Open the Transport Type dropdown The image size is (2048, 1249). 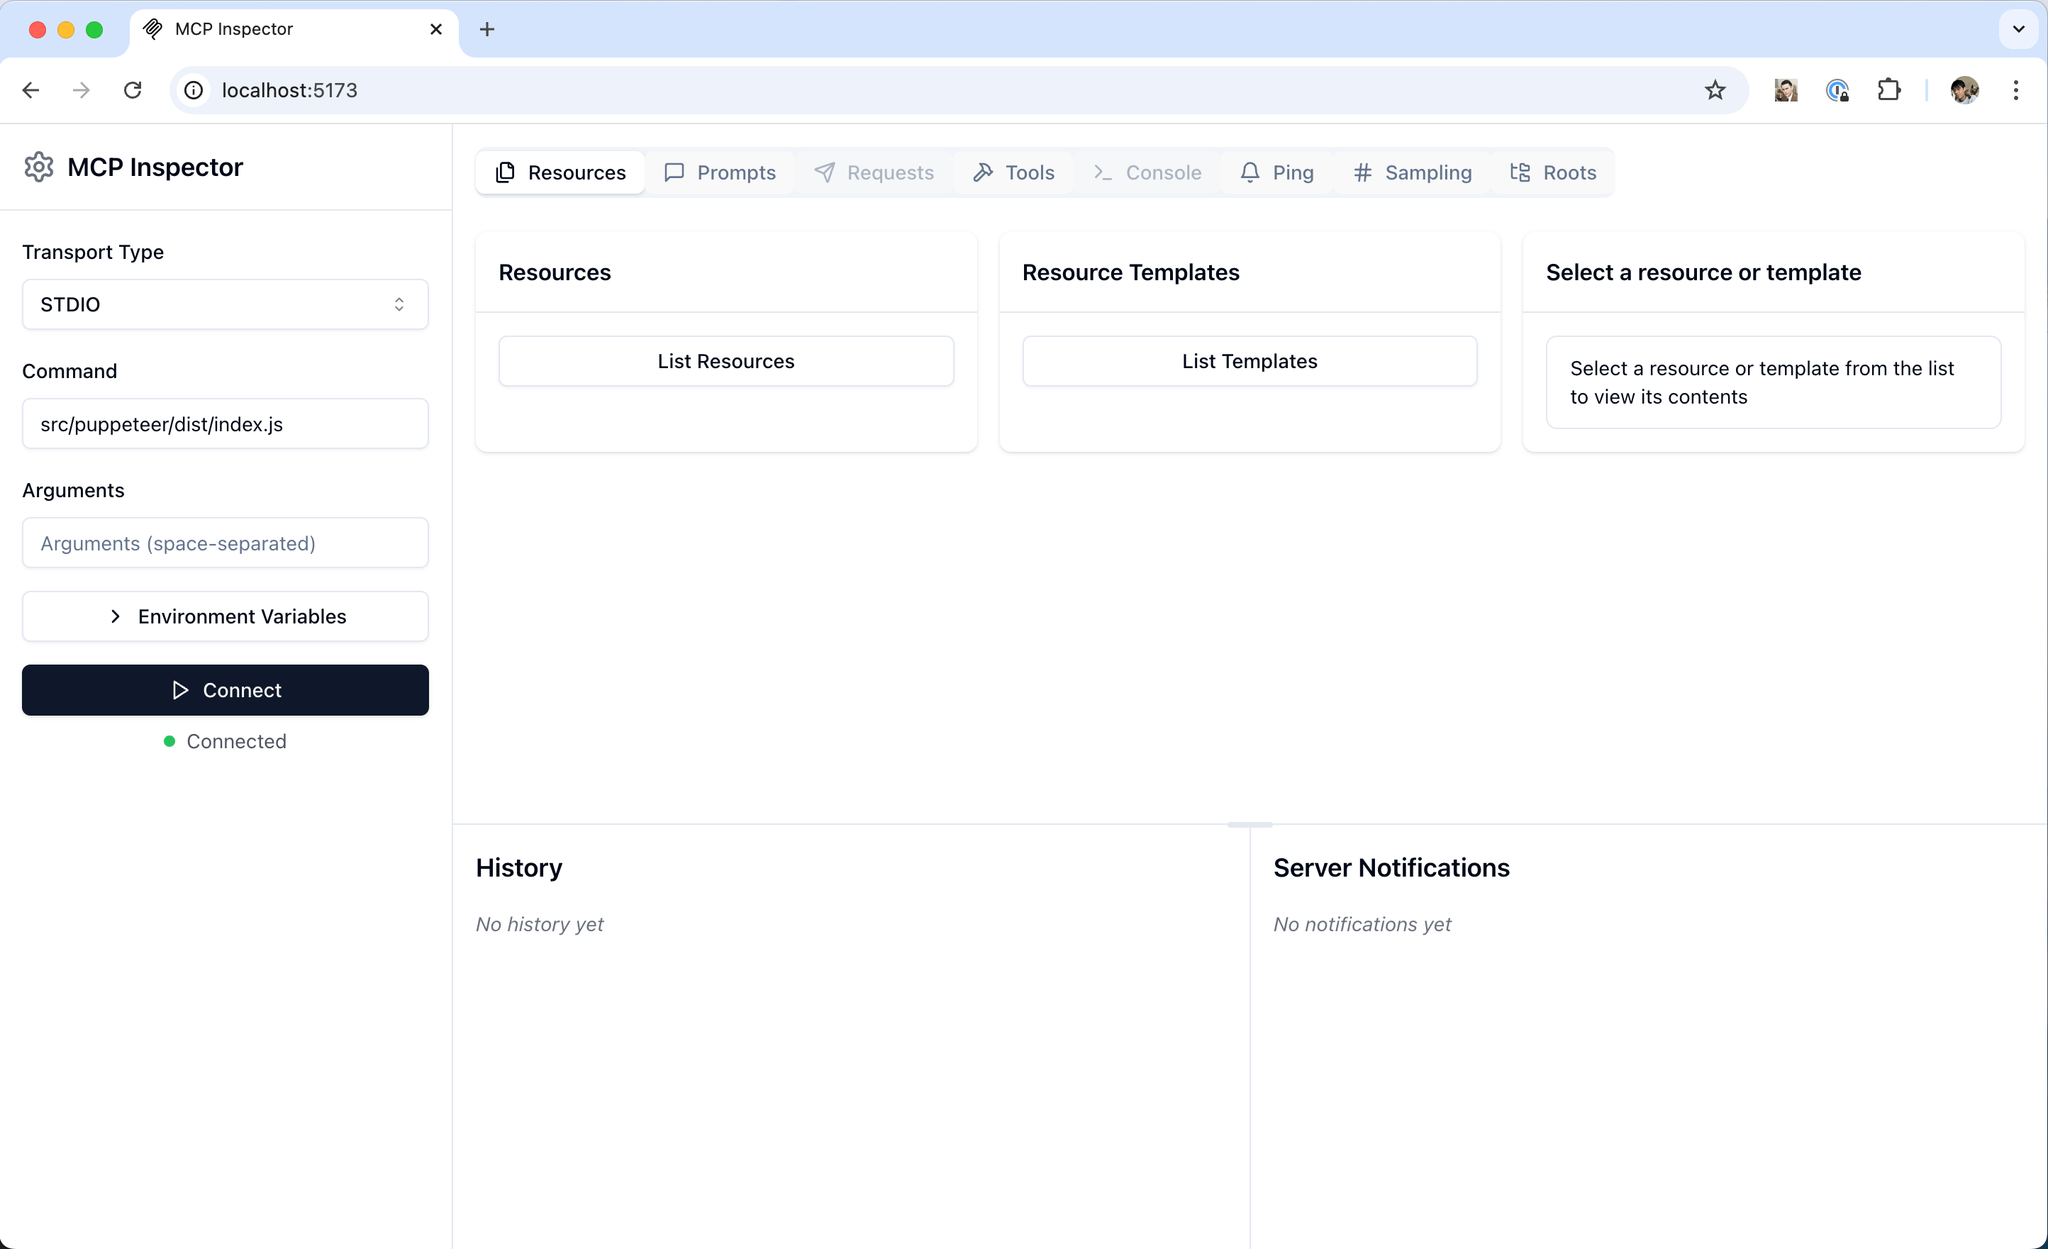[225, 304]
